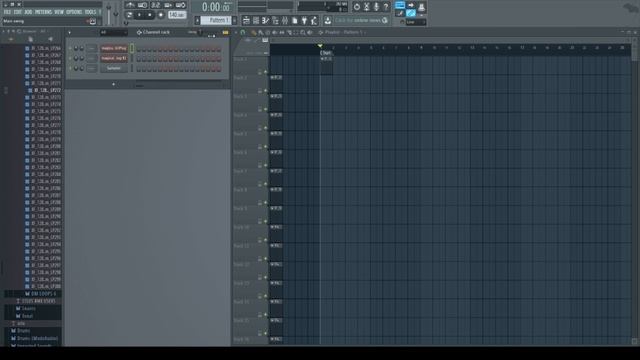Mute Track 1 in the Playlist
Viewport: 640px width, 360px height.
[265, 72]
